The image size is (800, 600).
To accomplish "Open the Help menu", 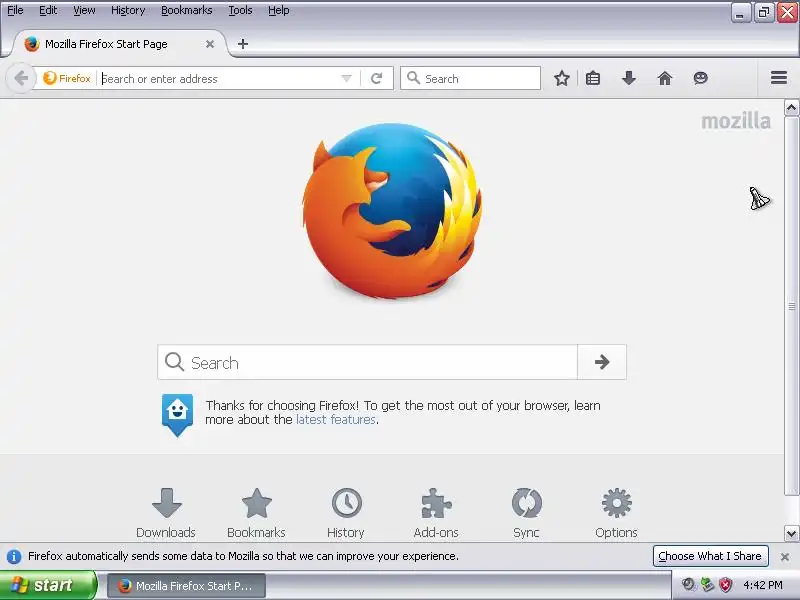I will (x=279, y=10).
